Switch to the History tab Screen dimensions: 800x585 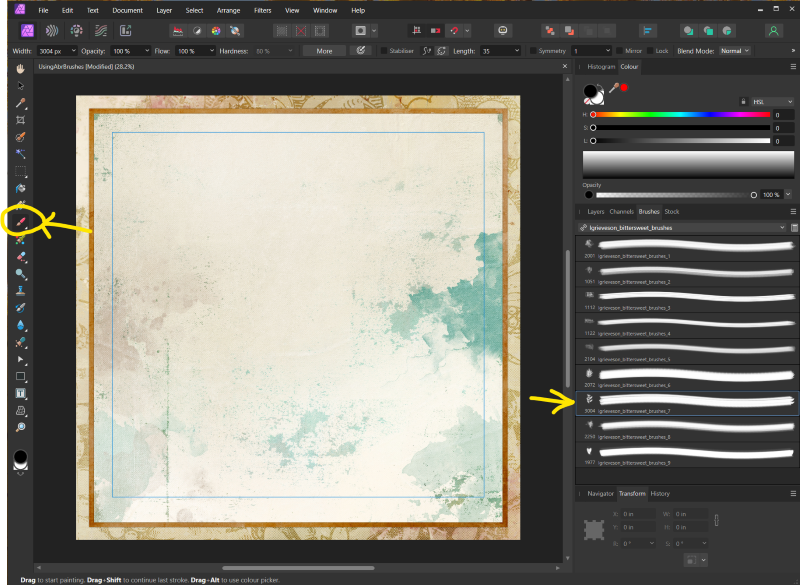click(660, 494)
